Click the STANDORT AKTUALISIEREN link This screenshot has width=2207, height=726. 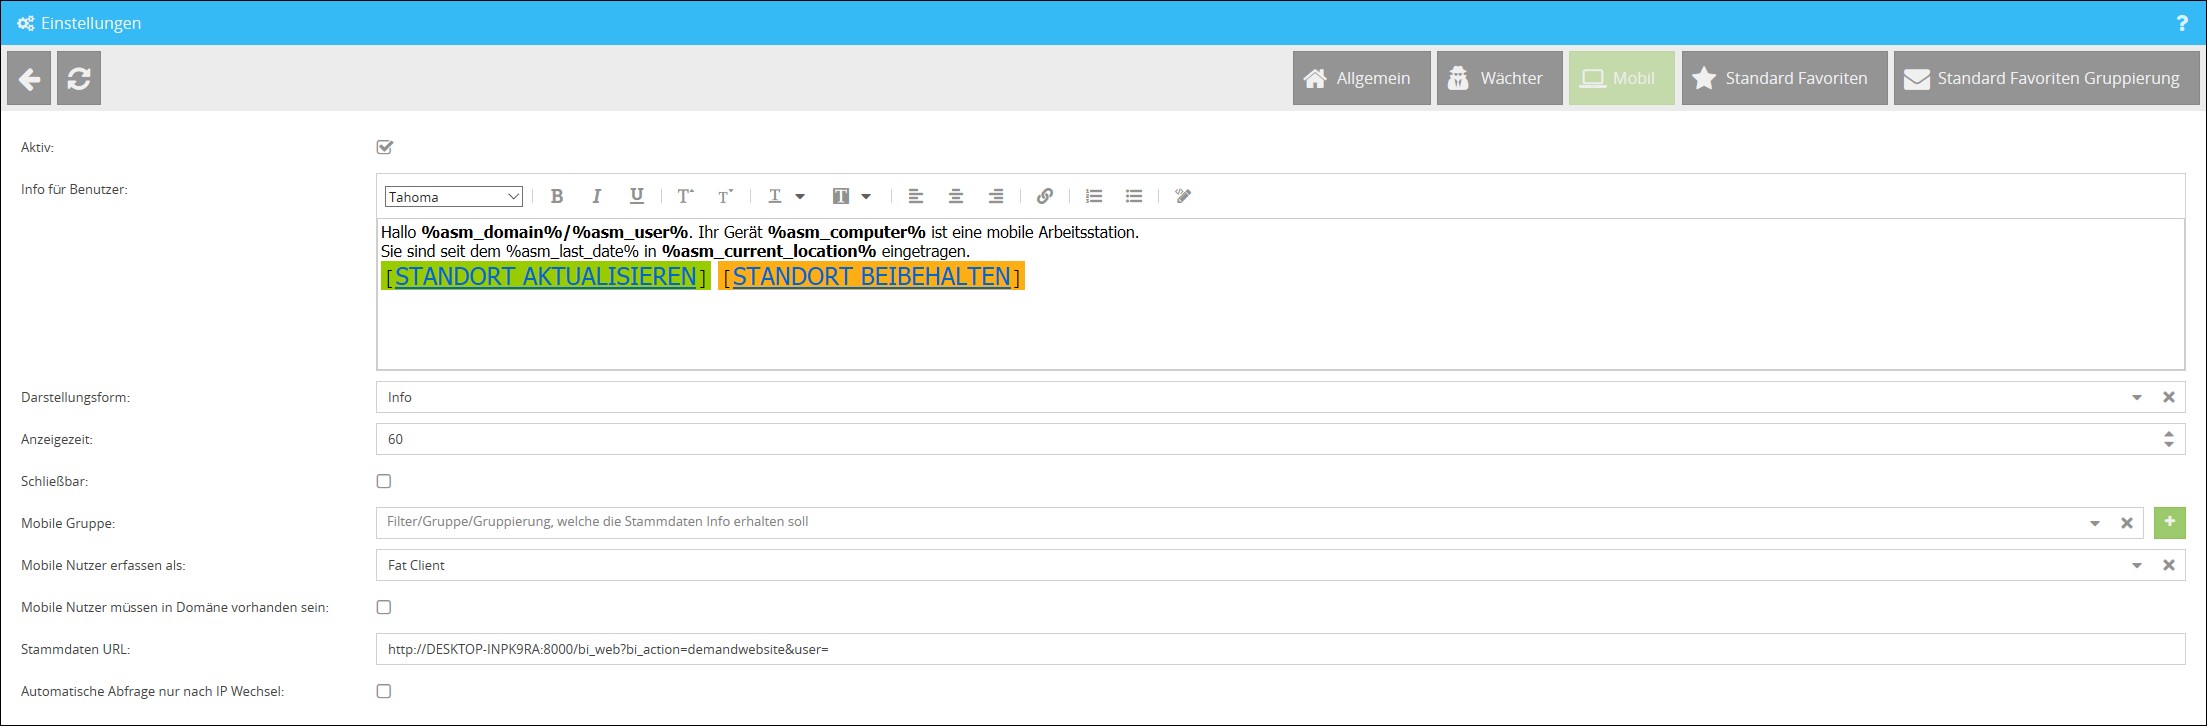click(546, 276)
